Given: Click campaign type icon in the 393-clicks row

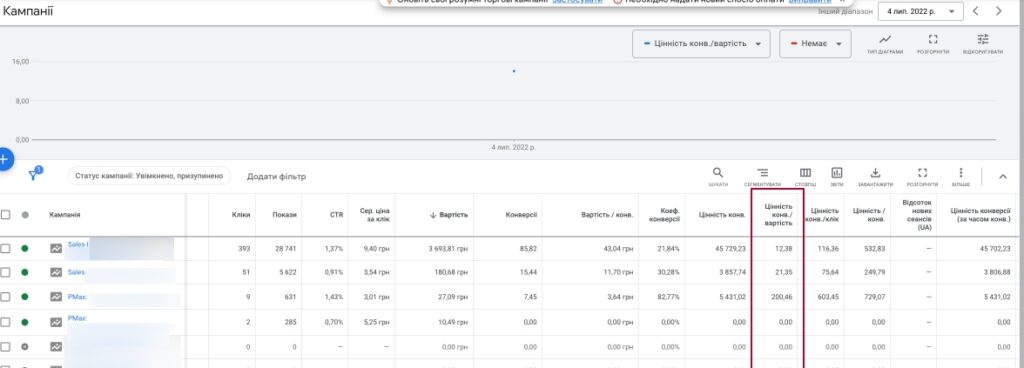Looking at the screenshot, I should (56, 248).
